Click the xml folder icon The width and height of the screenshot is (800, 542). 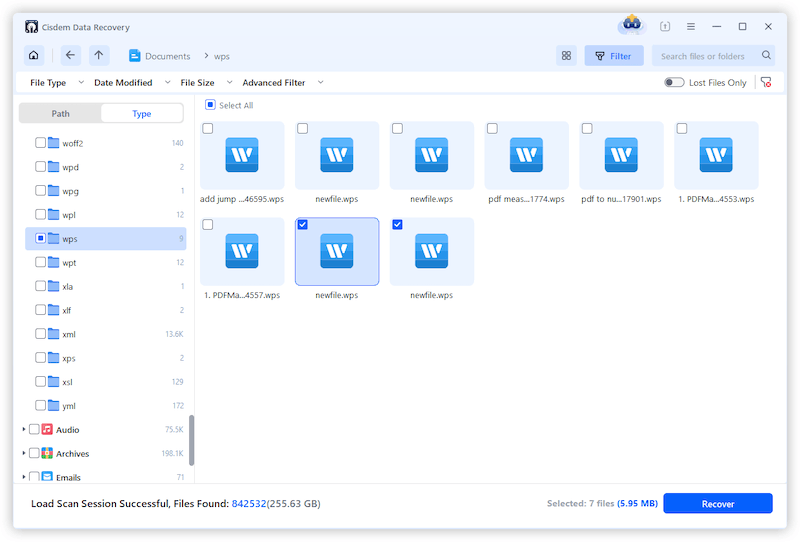click(x=54, y=334)
